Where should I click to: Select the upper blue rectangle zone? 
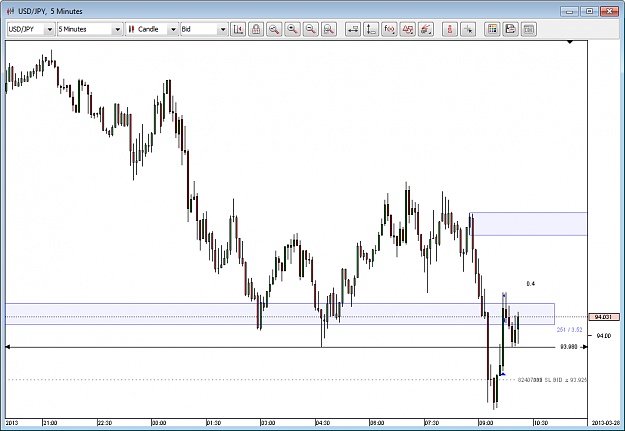click(x=528, y=224)
